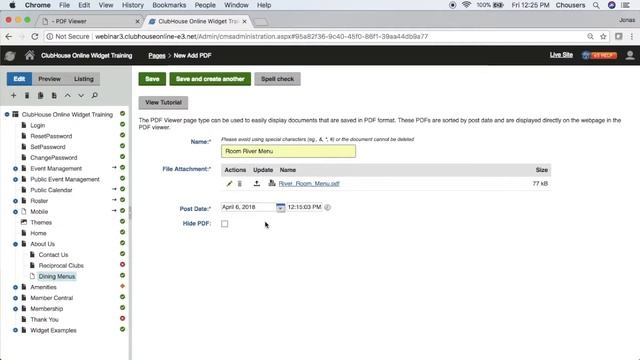Expand the Roster tree node

click(15, 201)
